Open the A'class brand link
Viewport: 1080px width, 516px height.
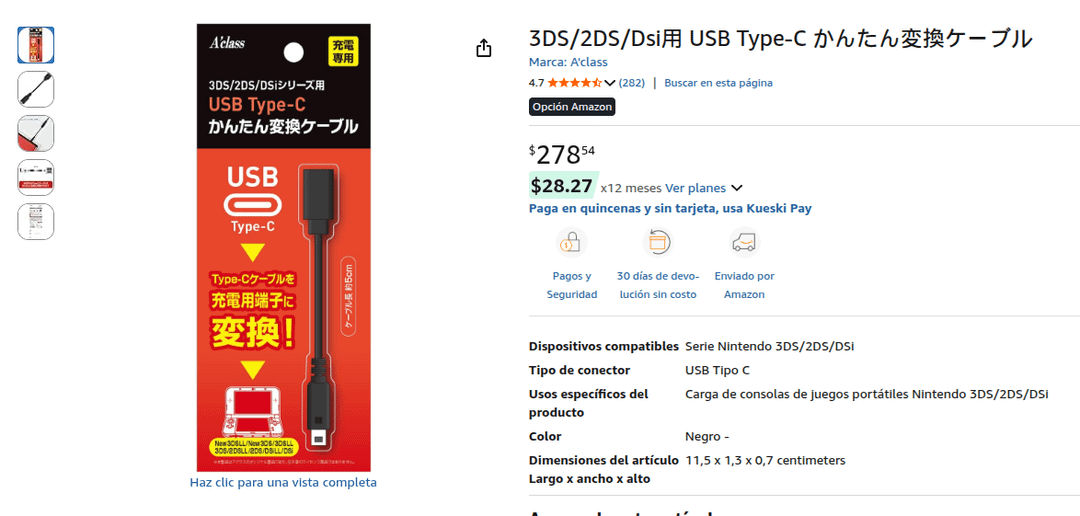(x=568, y=62)
